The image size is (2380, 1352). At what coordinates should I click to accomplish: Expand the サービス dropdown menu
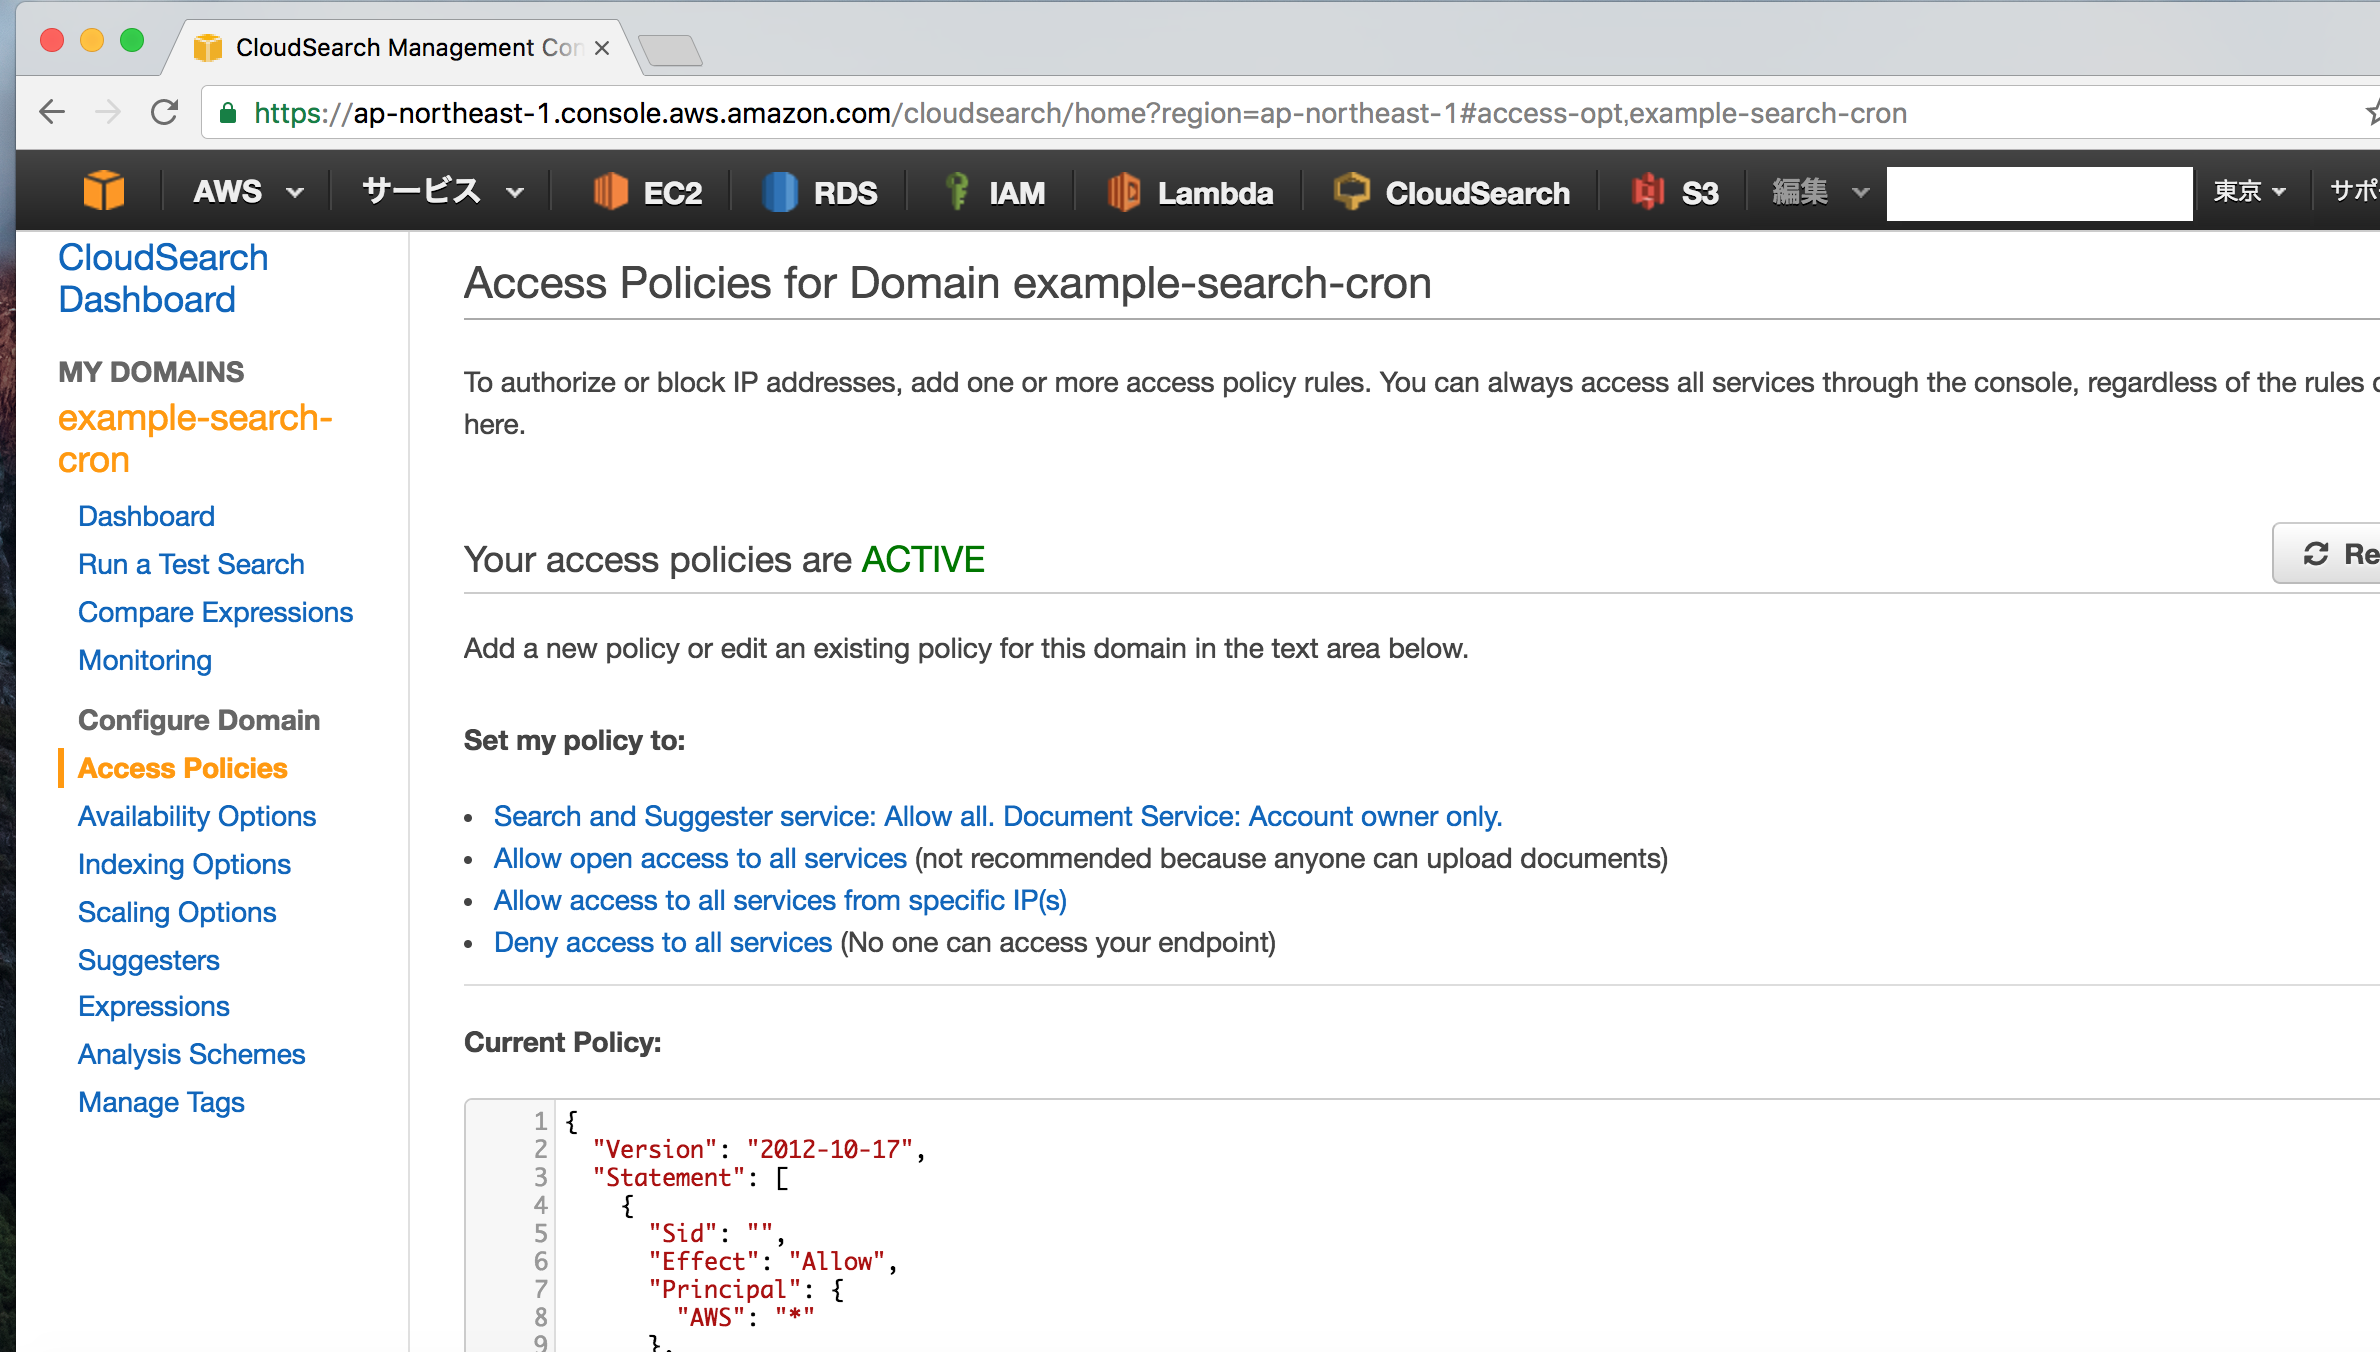click(x=443, y=191)
